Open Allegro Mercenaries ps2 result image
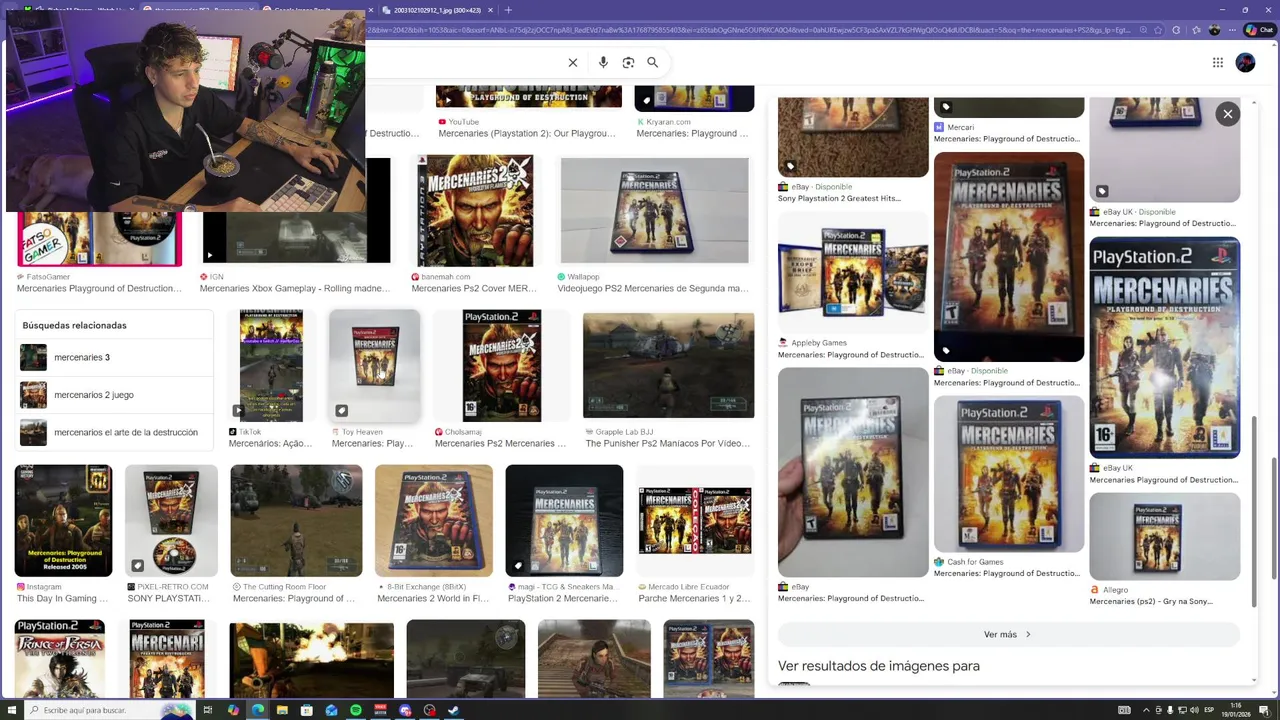 (1164, 536)
